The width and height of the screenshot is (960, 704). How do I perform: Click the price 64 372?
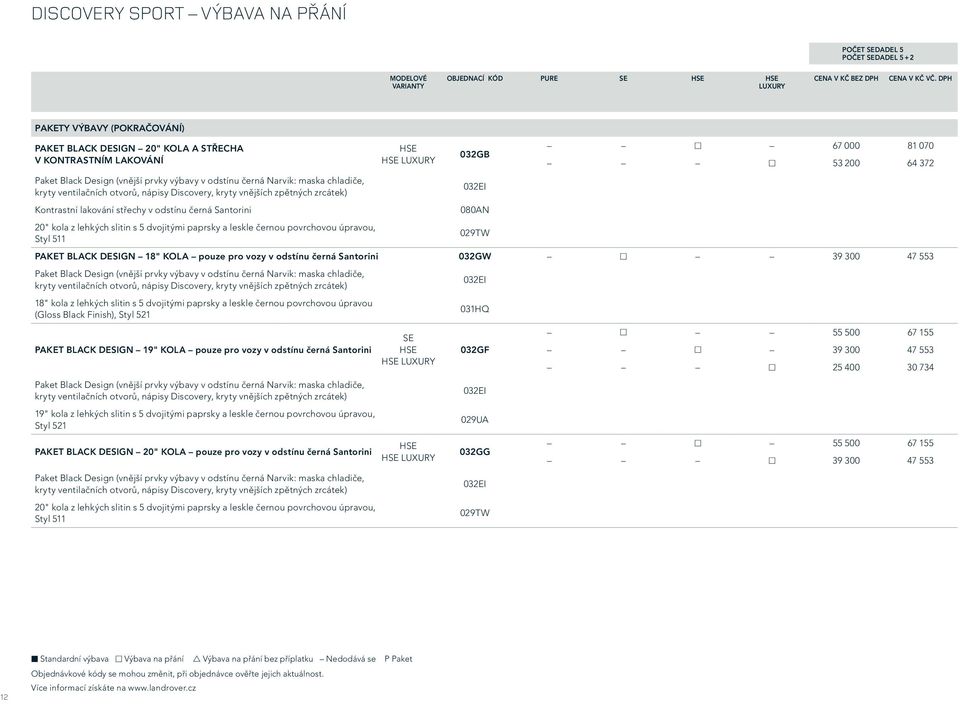920,163
